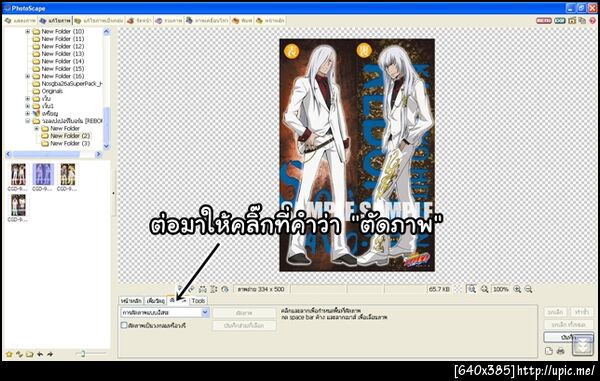600x381 pixels.
Task: Go back with the left arrow icon
Action: tap(40, 354)
